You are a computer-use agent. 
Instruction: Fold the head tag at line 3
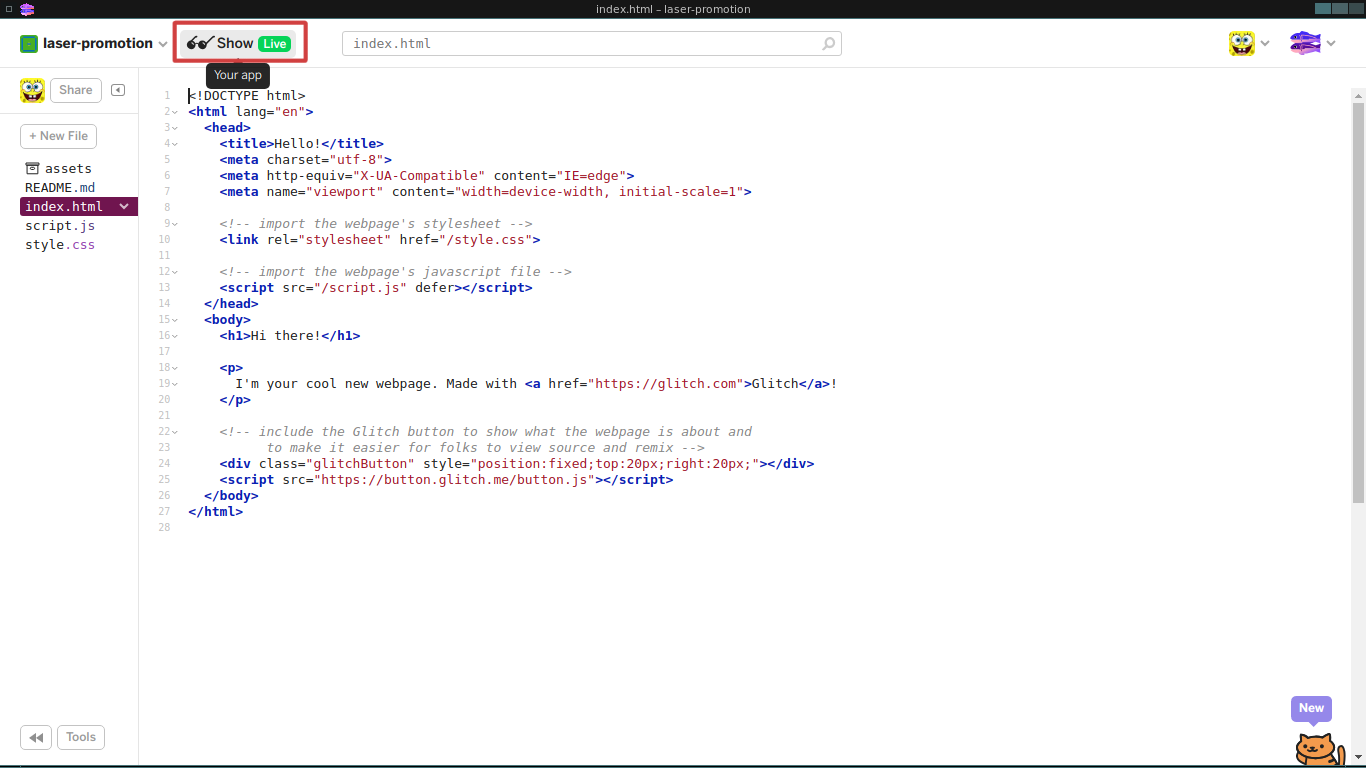click(x=175, y=128)
